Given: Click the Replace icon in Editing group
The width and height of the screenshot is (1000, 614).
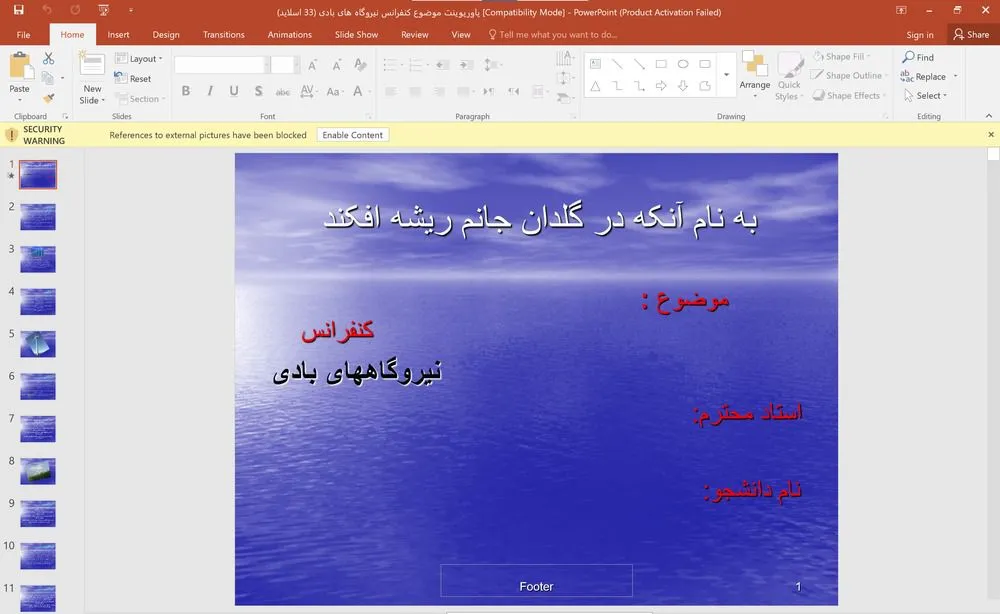Looking at the screenshot, I should click(926, 76).
